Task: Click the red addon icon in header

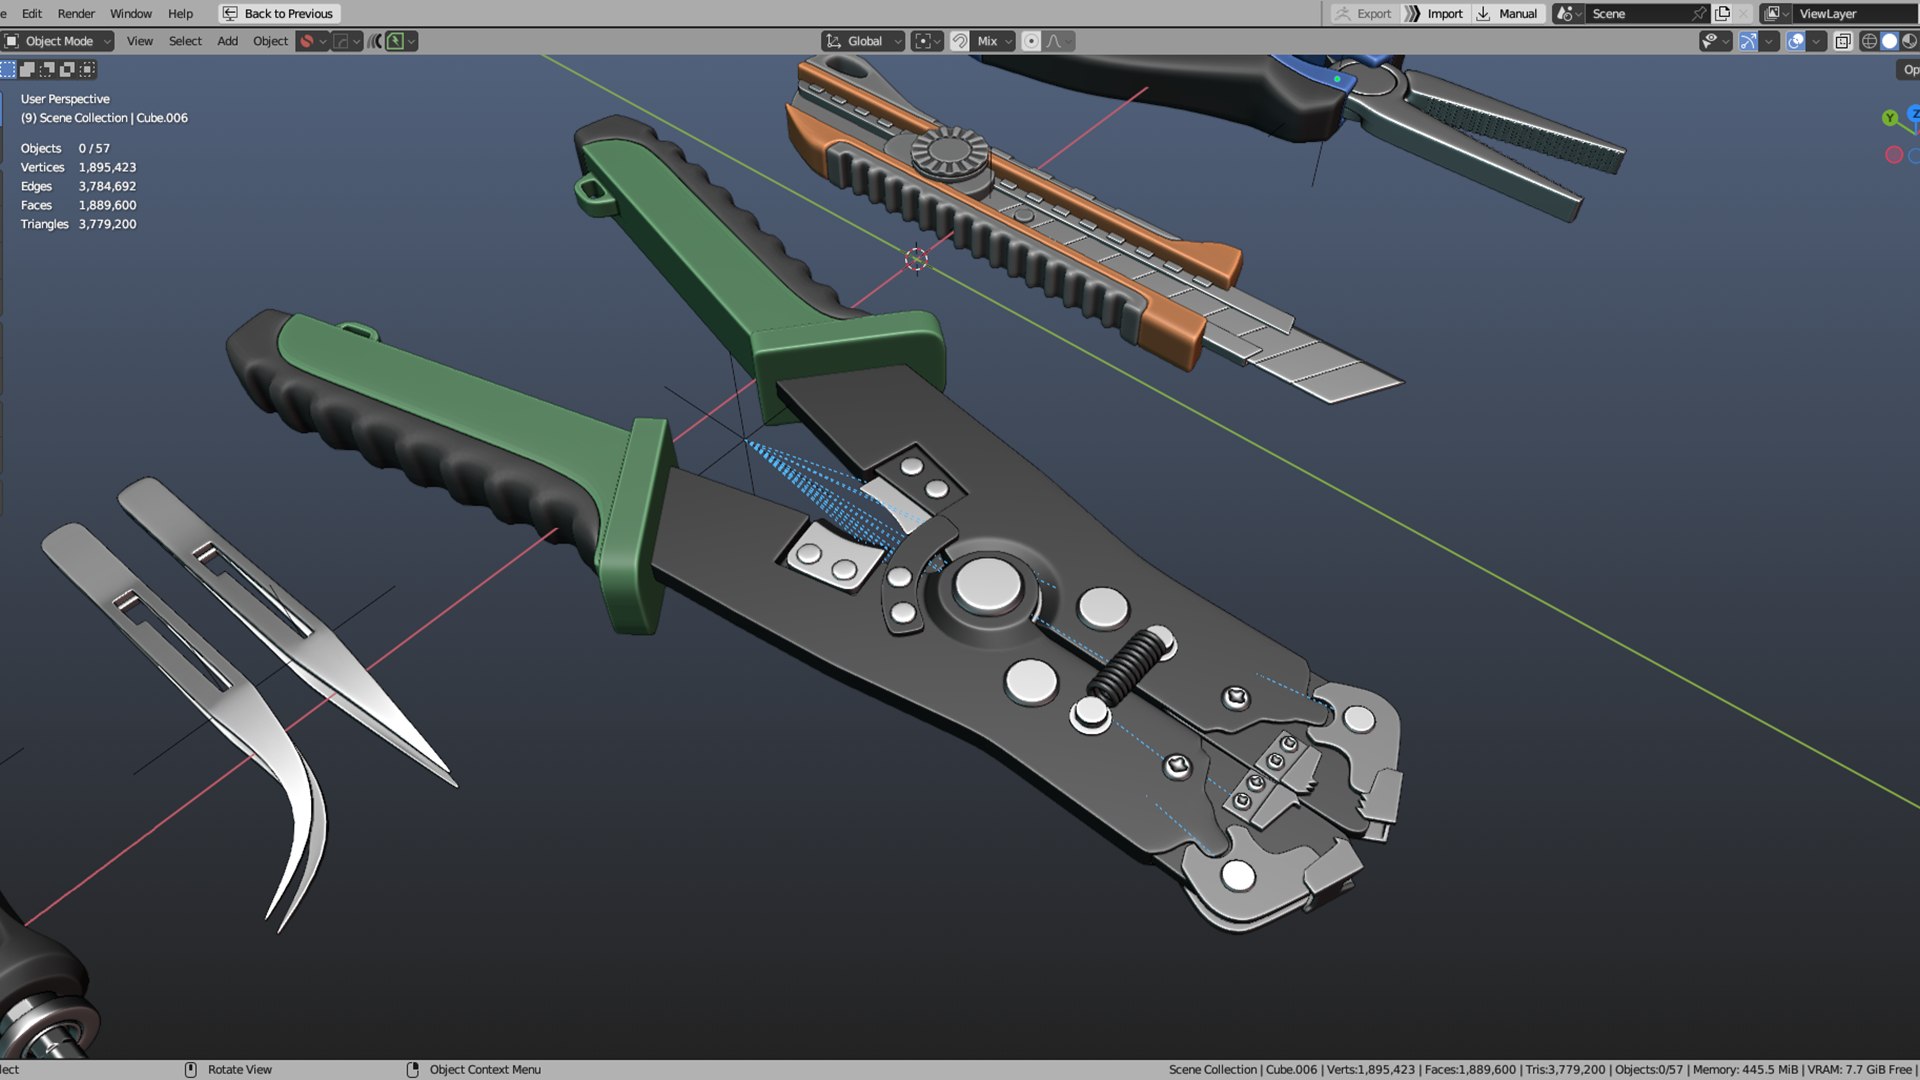Action: [x=307, y=41]
